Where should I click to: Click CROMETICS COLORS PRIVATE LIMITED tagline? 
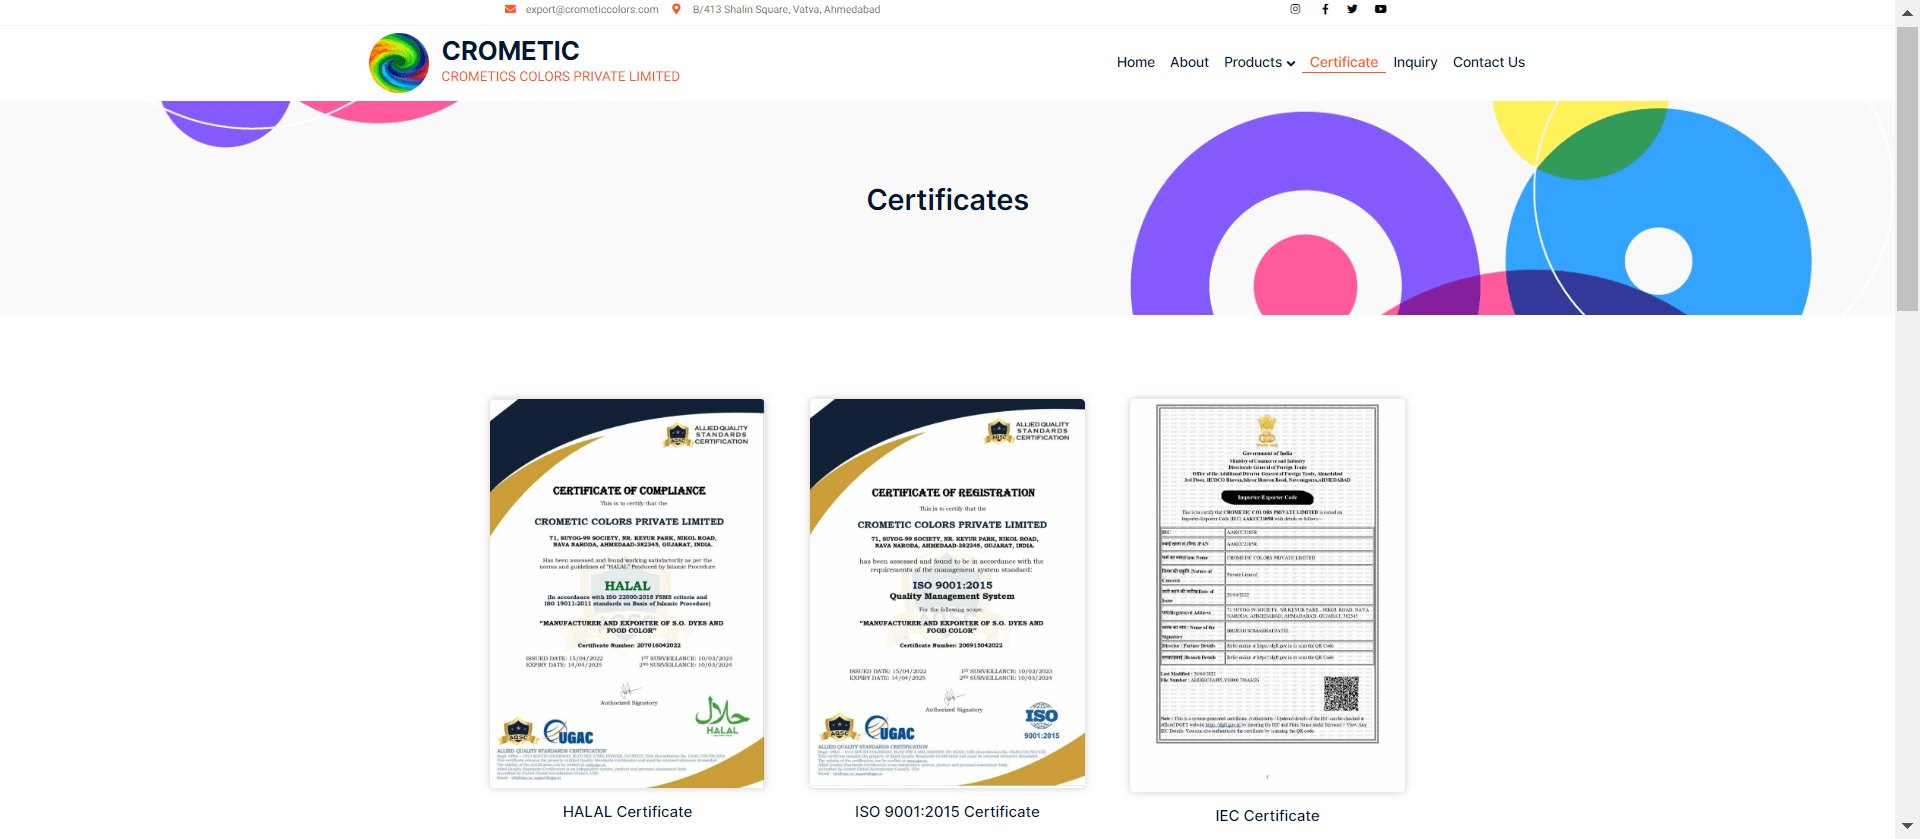coord(560,77)
